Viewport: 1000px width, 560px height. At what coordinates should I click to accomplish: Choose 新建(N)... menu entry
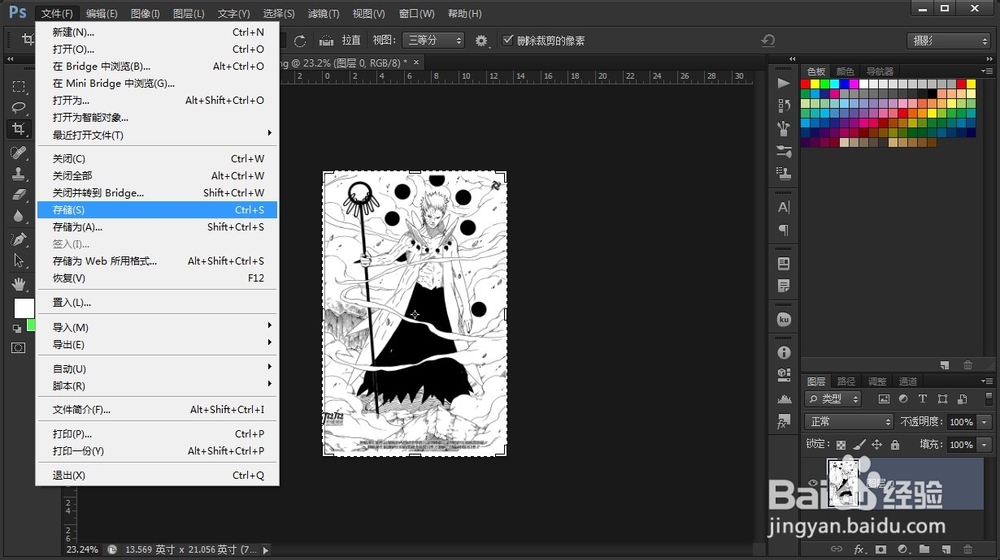click(x=157, y=32)
